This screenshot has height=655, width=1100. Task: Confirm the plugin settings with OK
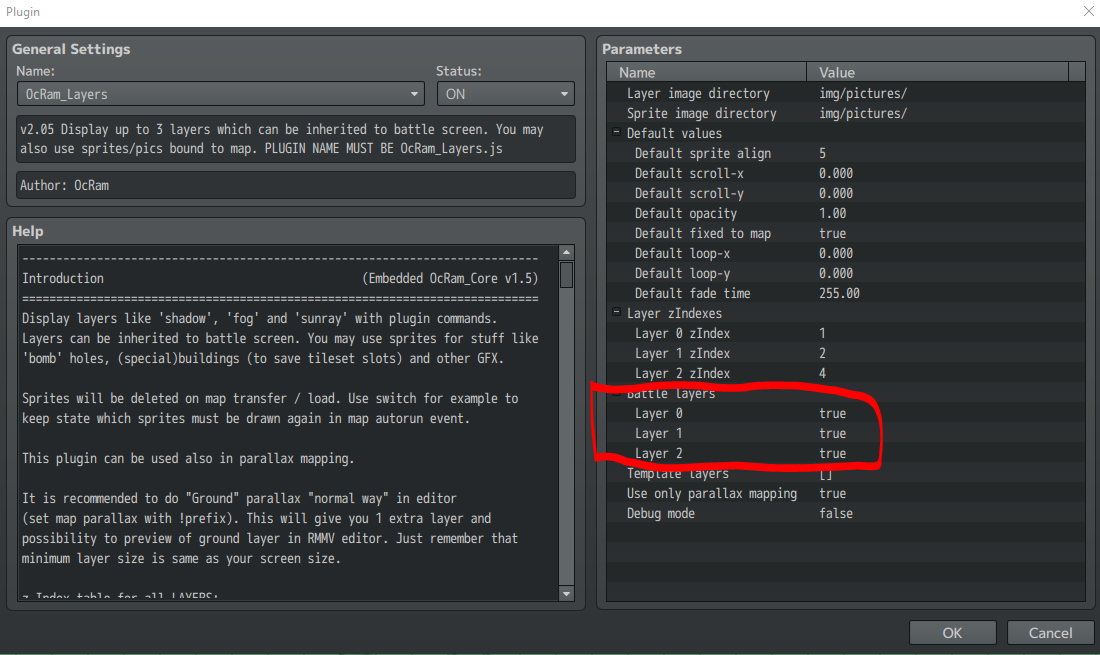tap(952, 633)
